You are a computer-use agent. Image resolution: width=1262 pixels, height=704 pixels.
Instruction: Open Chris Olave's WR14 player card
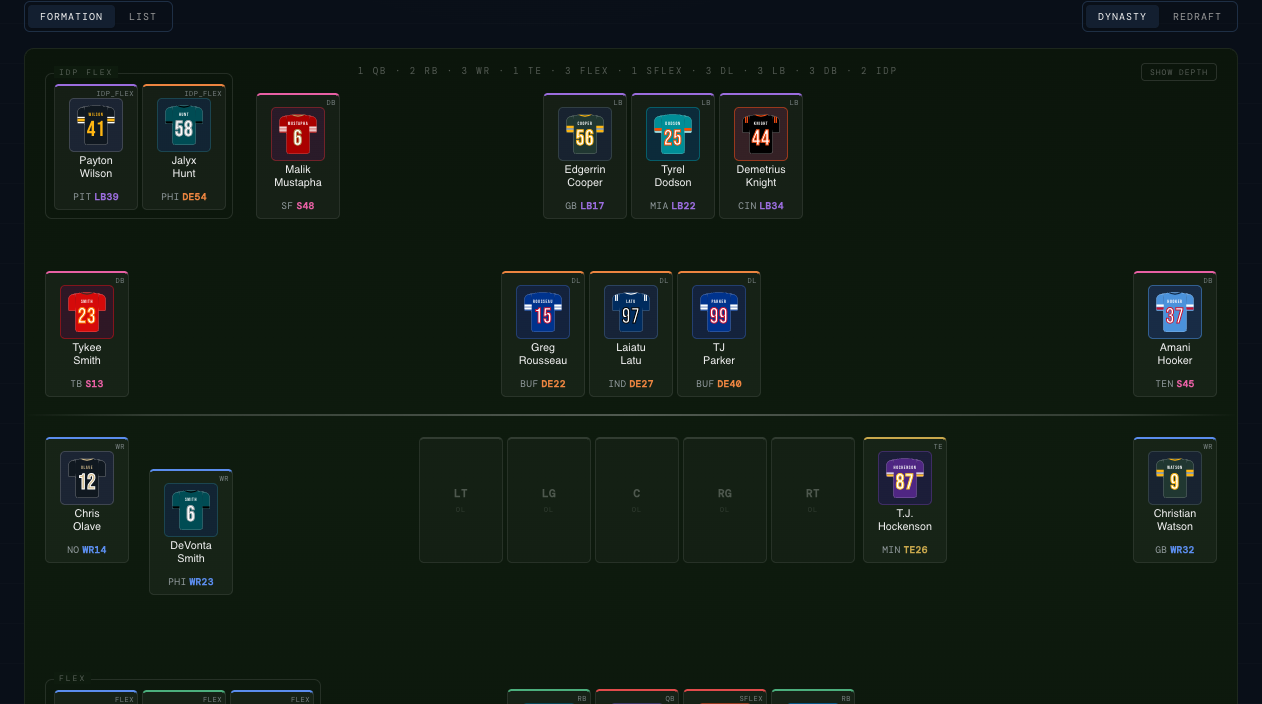pos(87,500)
